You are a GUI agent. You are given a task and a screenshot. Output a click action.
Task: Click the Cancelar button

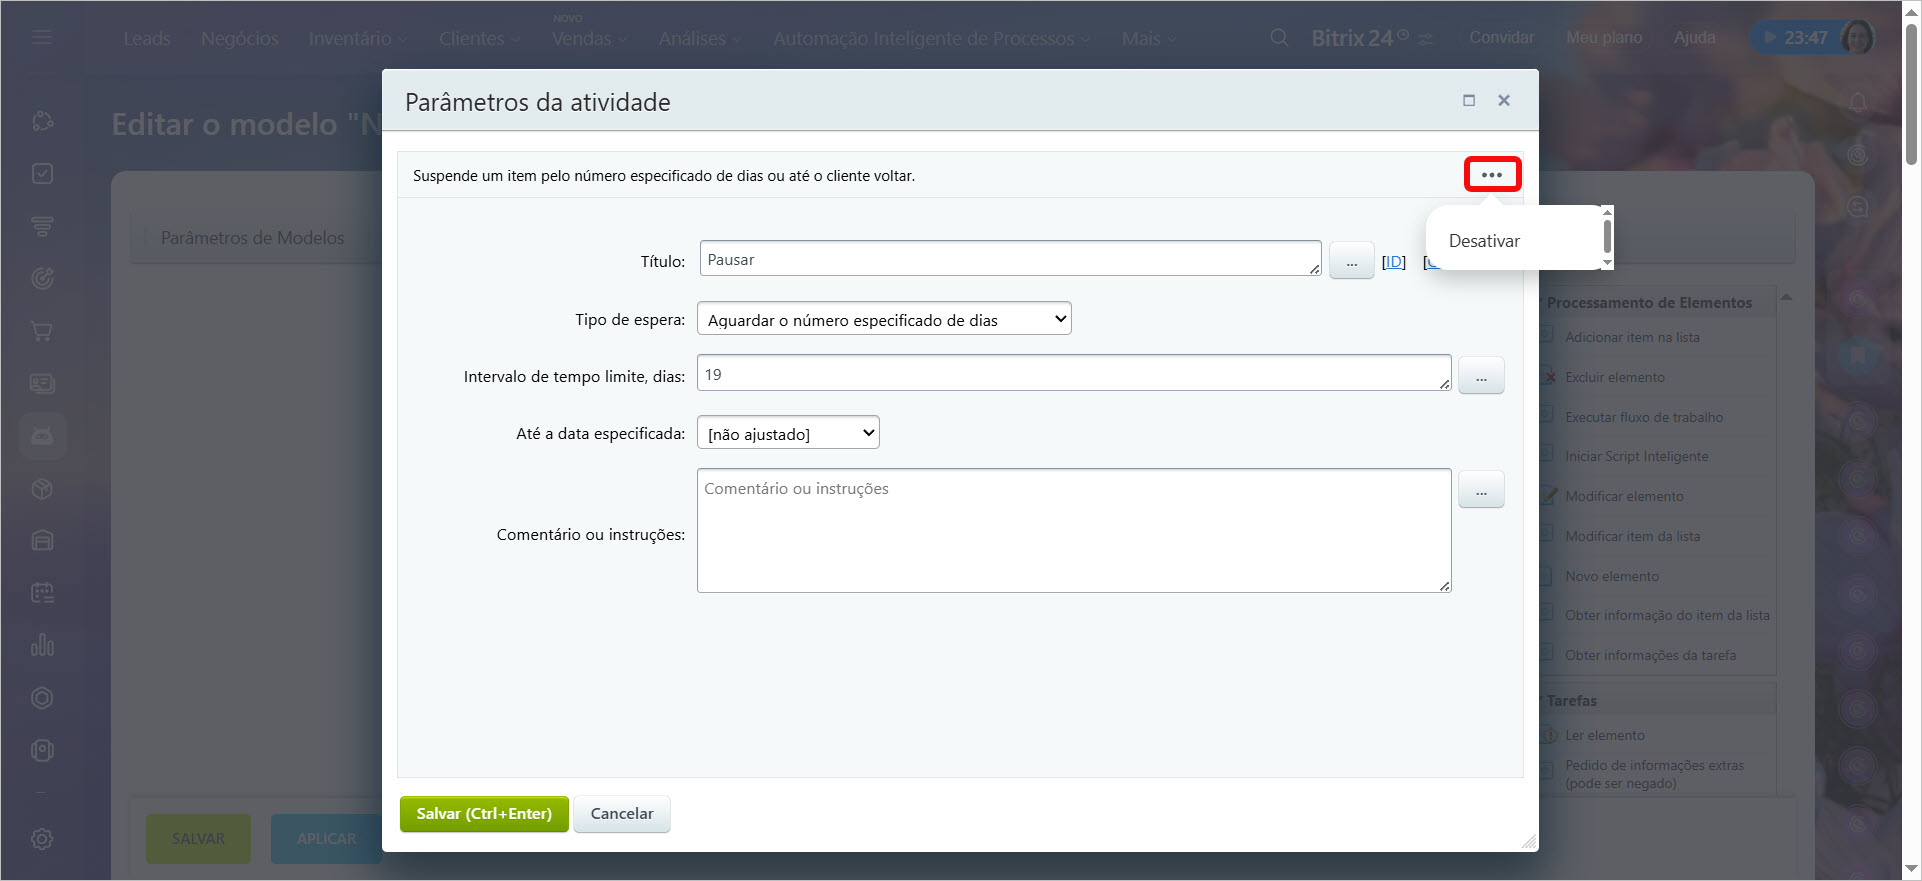621,814
